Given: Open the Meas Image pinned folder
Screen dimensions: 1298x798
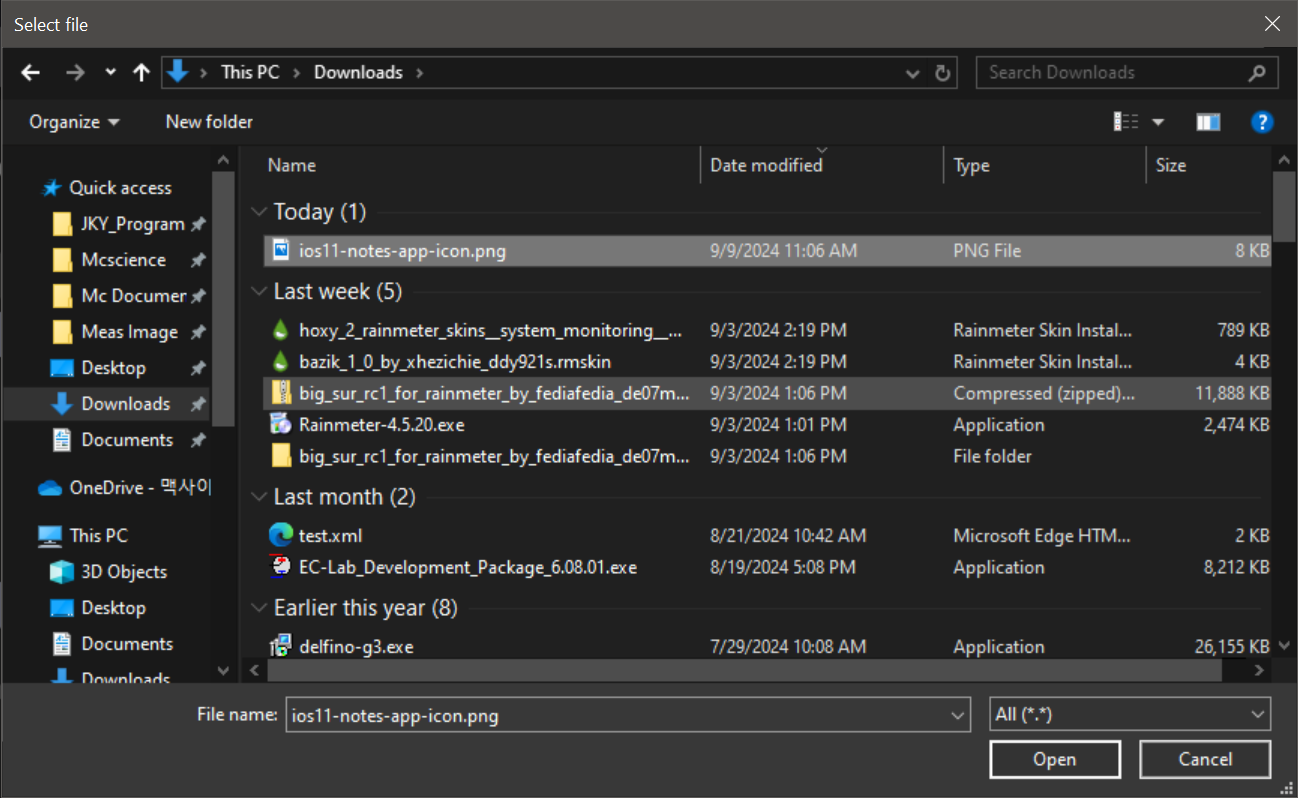Looking at the screenshot, I should 129,332.
